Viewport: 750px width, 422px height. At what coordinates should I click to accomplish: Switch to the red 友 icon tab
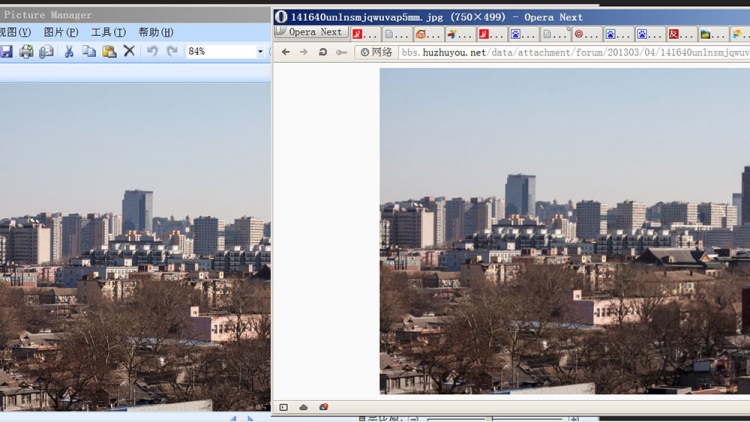[682, 34]
